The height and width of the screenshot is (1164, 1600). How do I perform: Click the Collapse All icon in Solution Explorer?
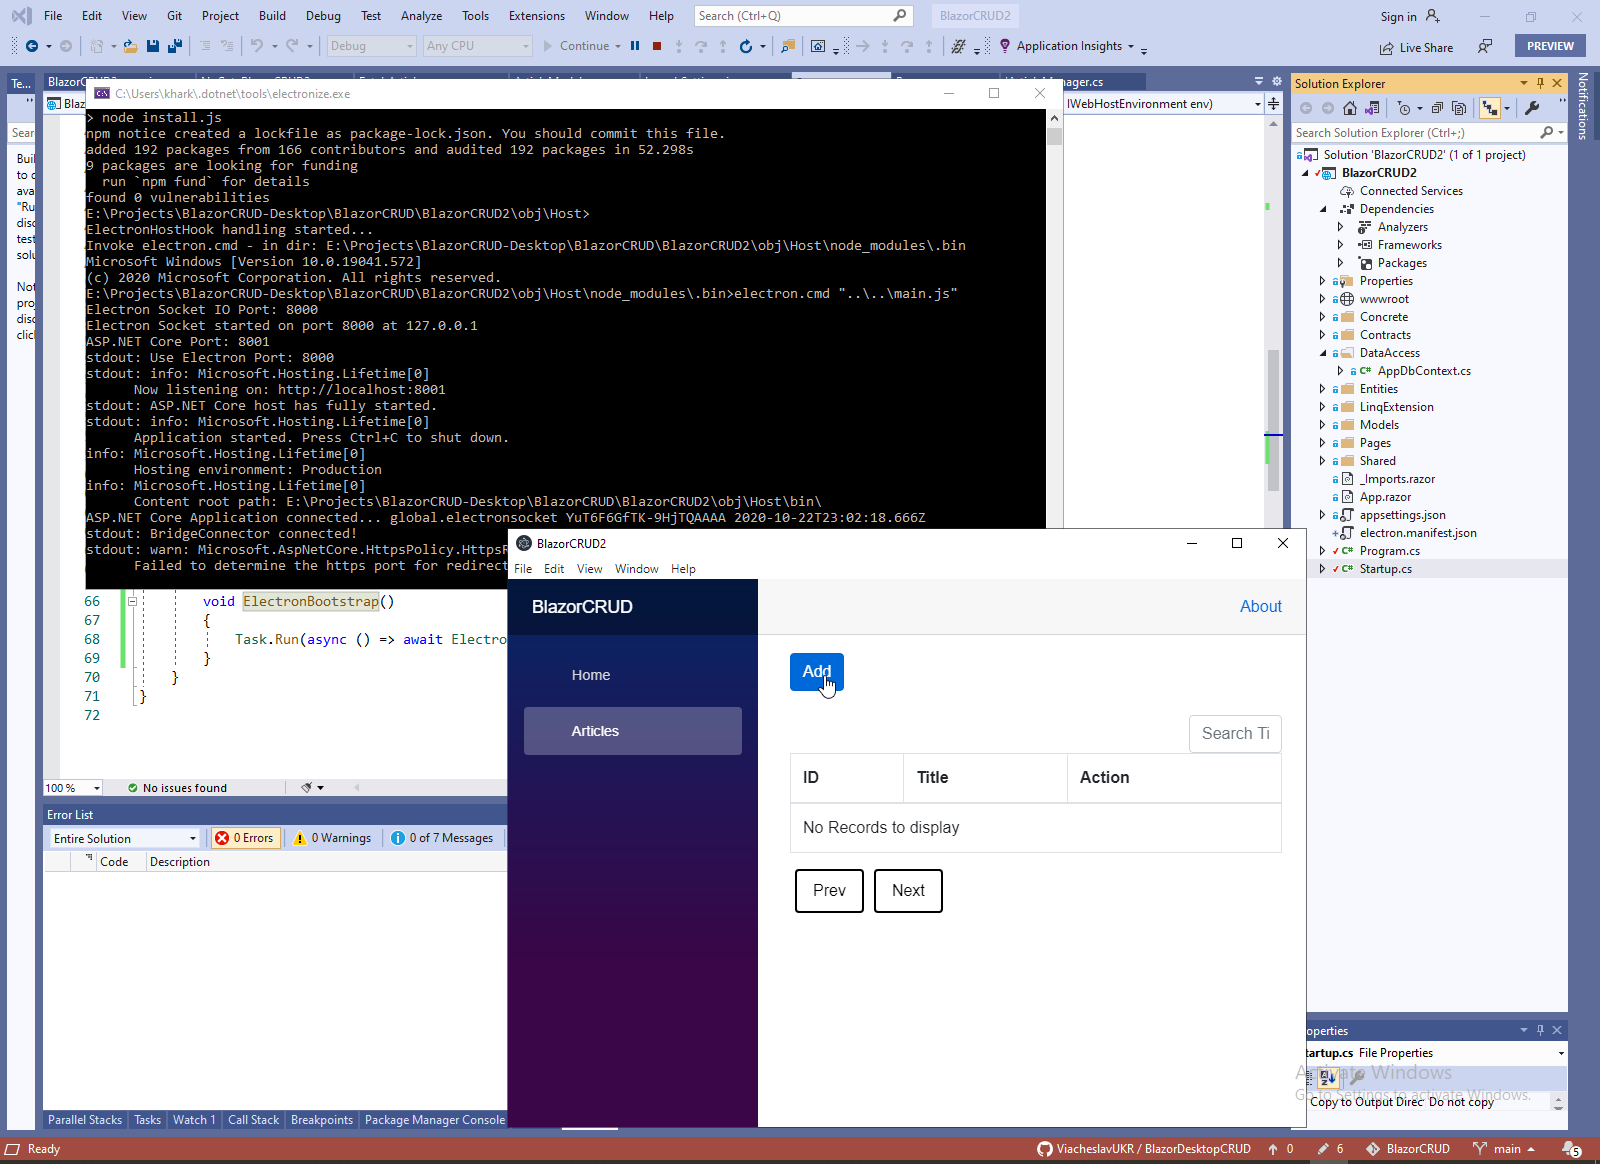pos(1437,108)
